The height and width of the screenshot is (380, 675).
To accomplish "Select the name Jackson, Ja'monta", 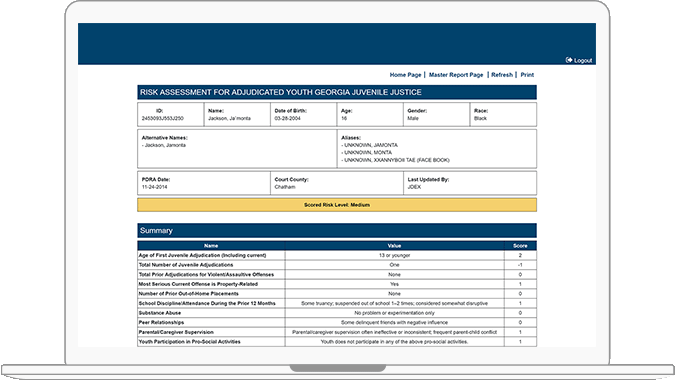I will point(229,118).
